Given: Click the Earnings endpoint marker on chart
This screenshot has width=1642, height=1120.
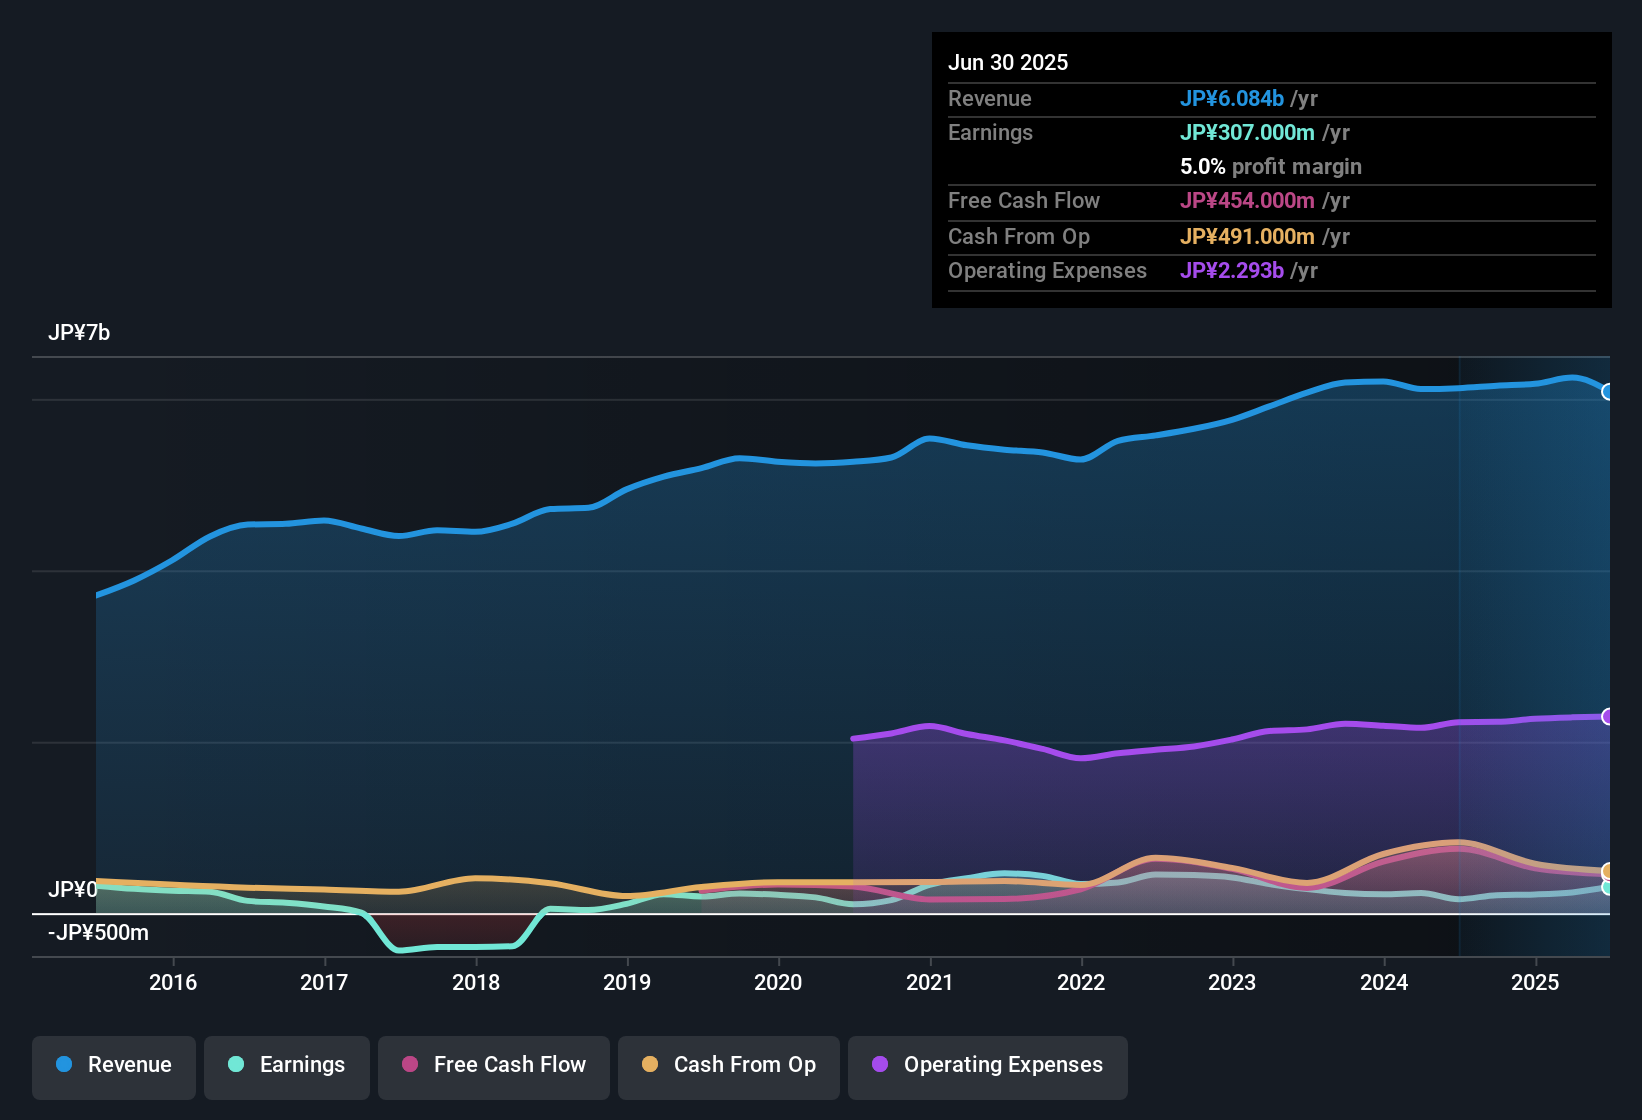Looking at the screenshot, I should pos(1608,887).
